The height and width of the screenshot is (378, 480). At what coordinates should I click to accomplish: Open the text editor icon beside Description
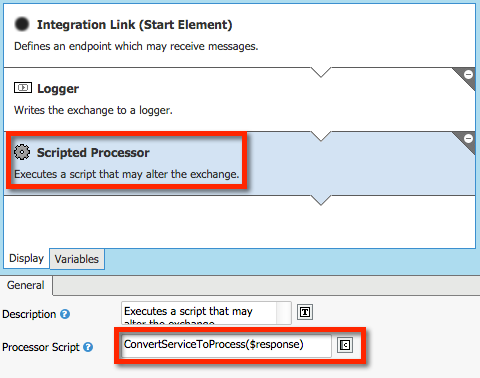pyautogui.click(x=305, y=312)
